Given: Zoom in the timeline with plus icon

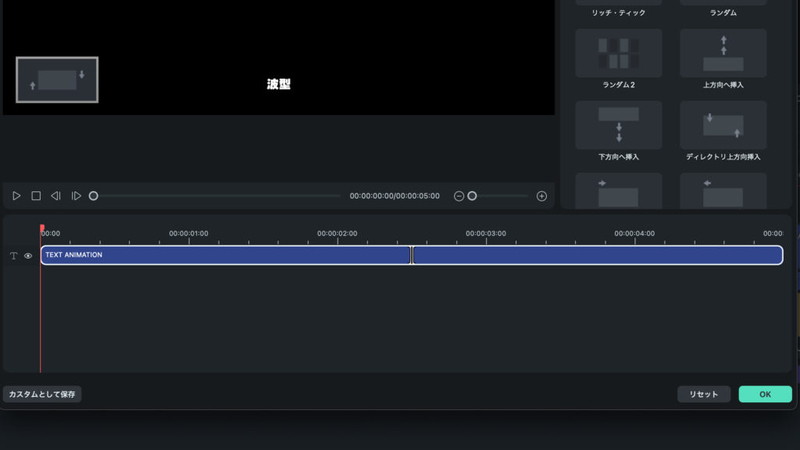Looking at the screenshot, I should pos(542,196).
